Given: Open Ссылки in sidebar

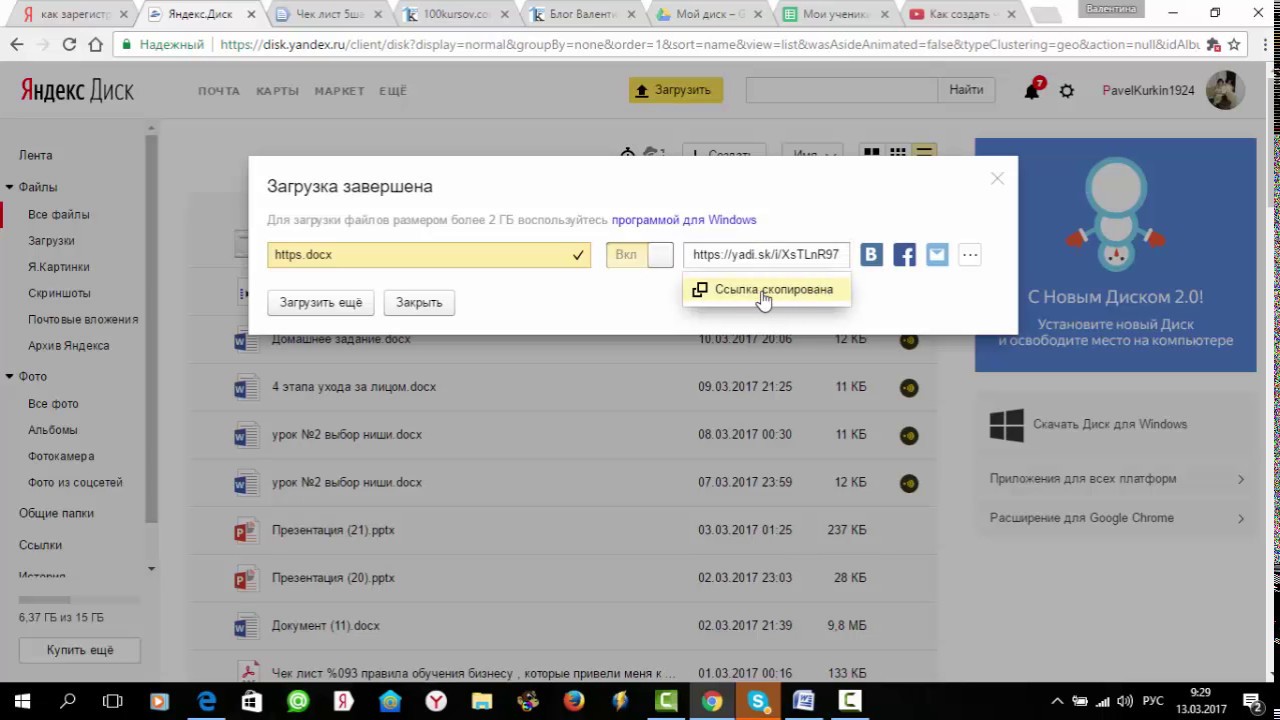Looking at the screenshot, I should [40, 545].
